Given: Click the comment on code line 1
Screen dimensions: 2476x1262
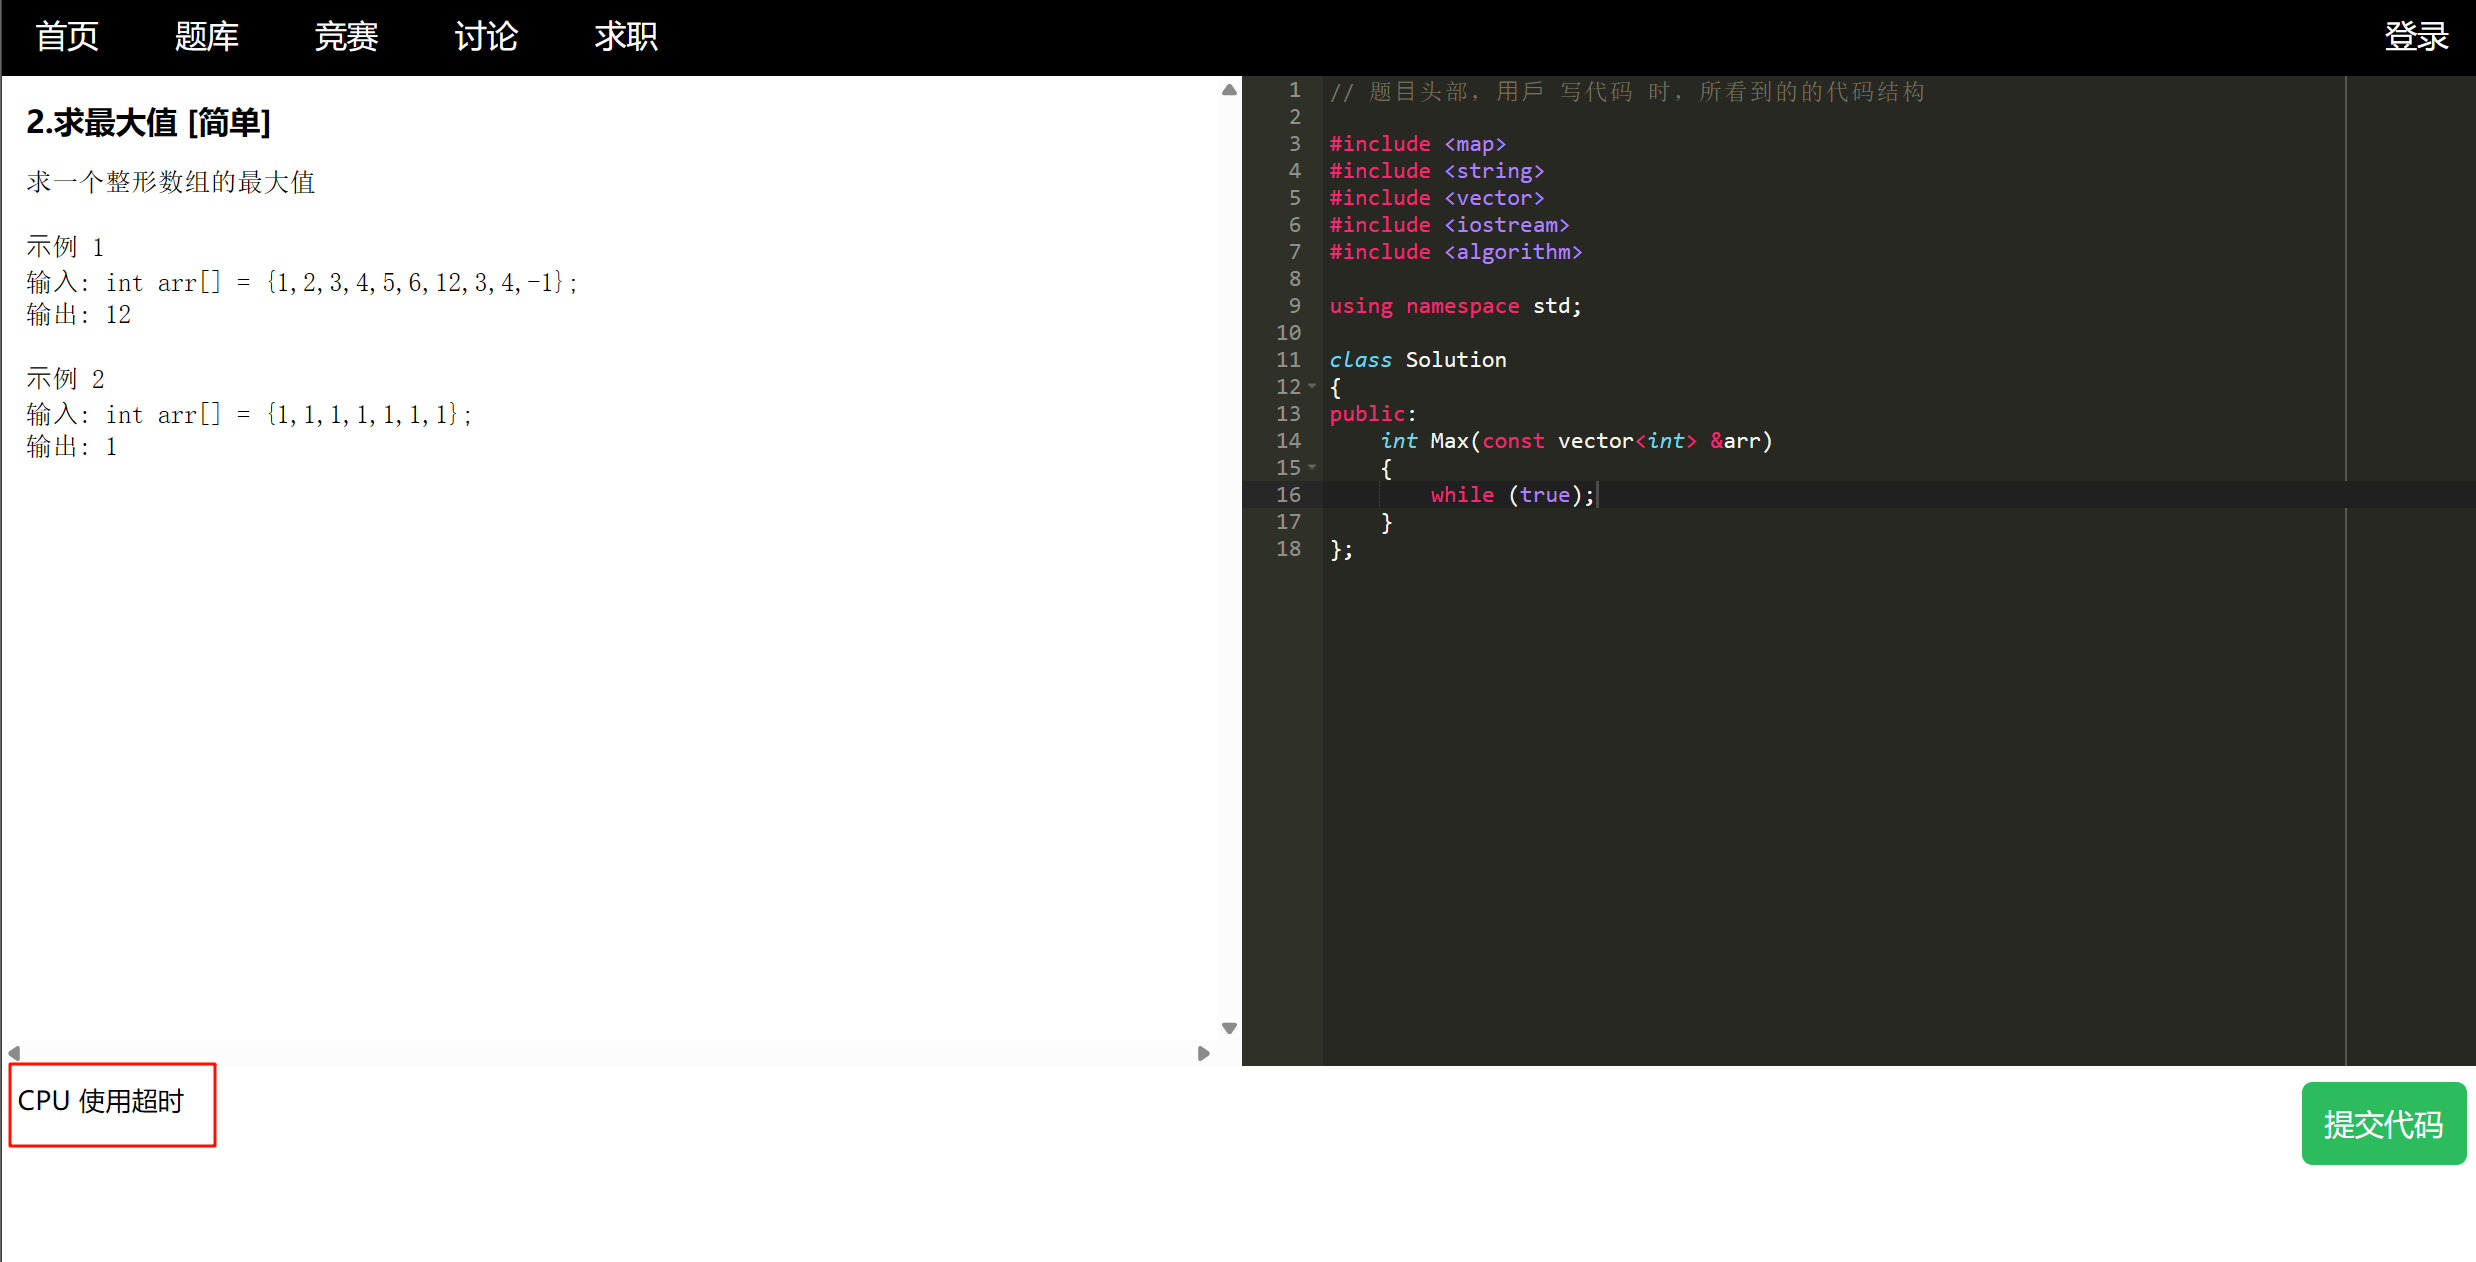Looking at the screenshot, I should (1626, 91).
